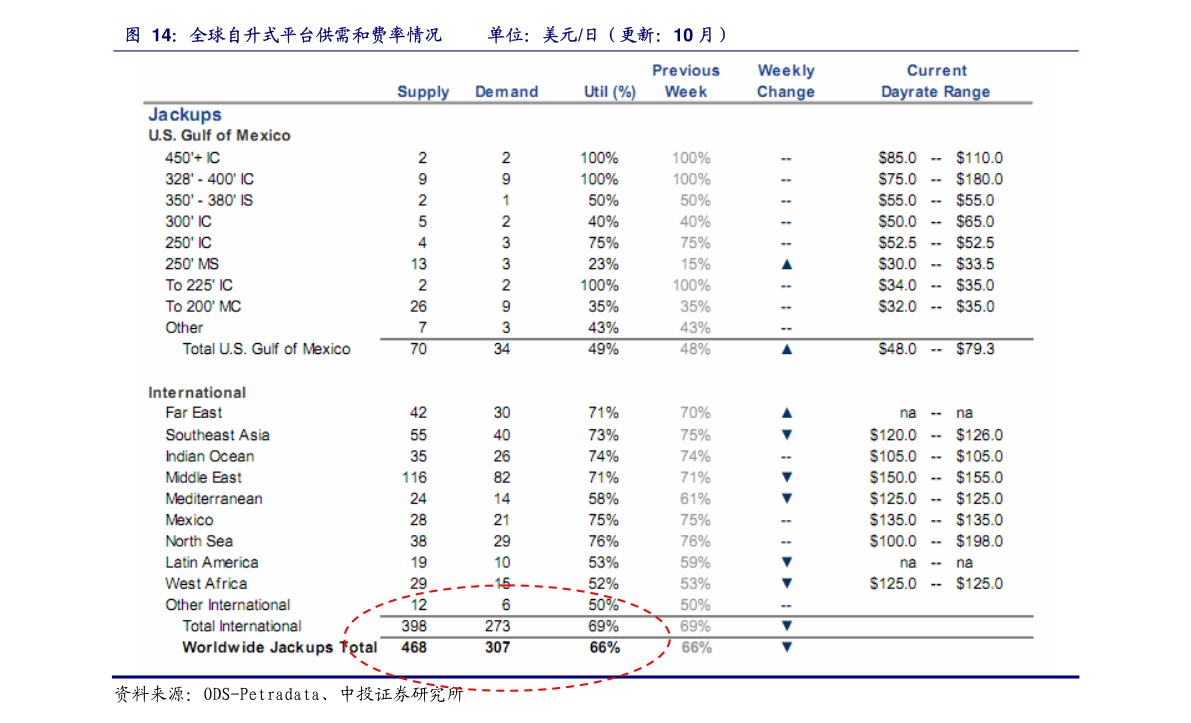Screen dimensions: 1191x723
Task: Select the Supply column header
Action: coord(423,92)
